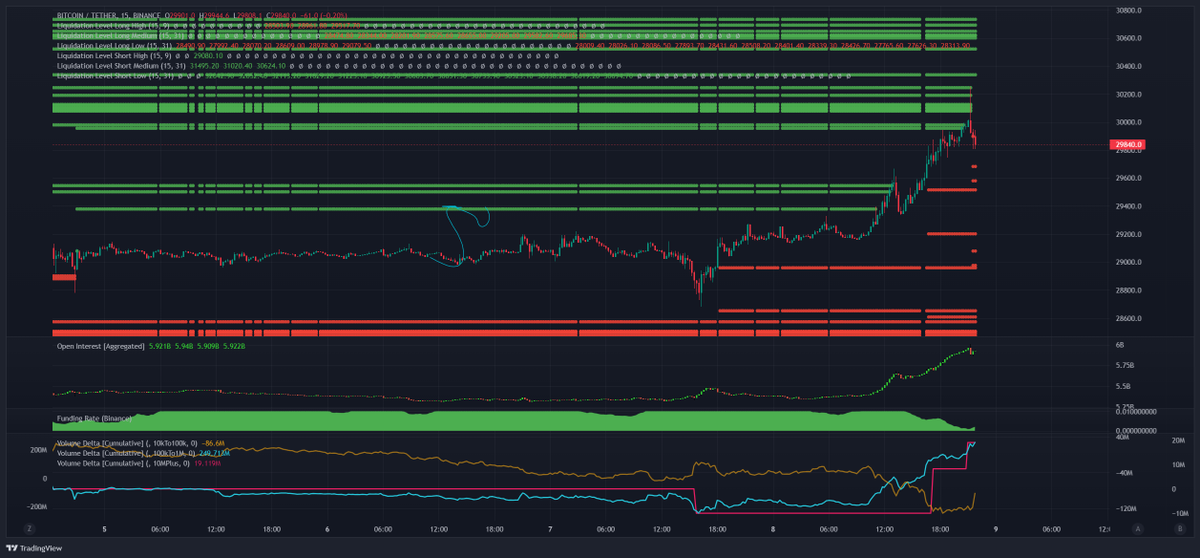
Task: Click the 5.75B open interest scale label
Action: 1125,365
